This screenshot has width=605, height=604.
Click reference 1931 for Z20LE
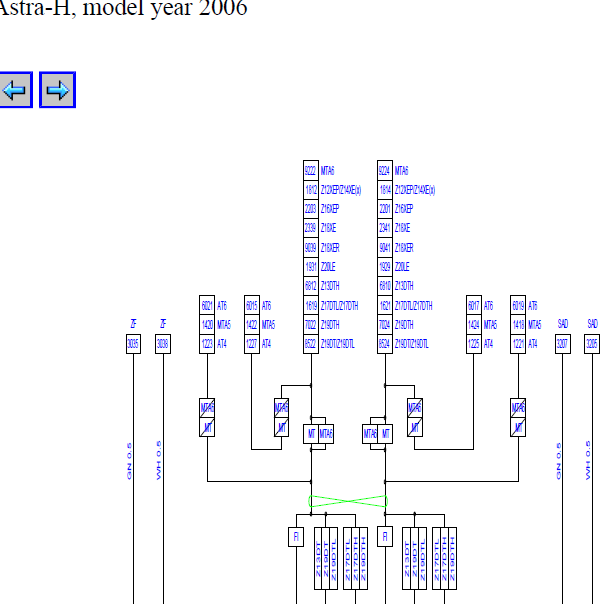point(311,267)
